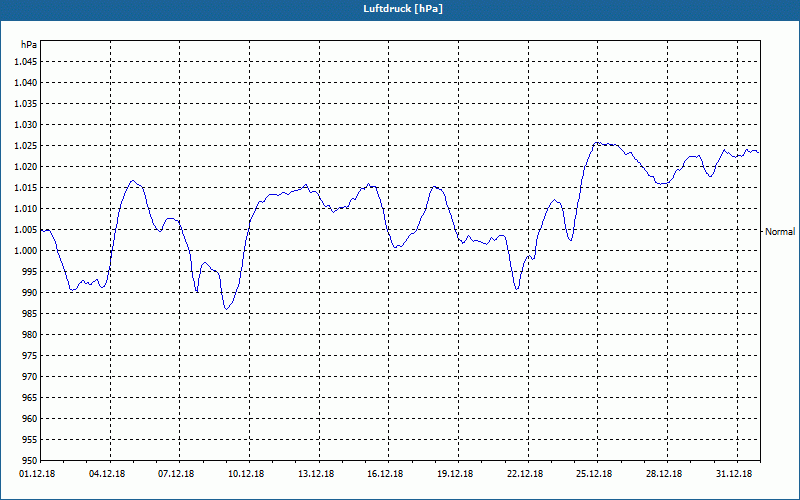Select the 04.12.18 date label

pos(107,474)
